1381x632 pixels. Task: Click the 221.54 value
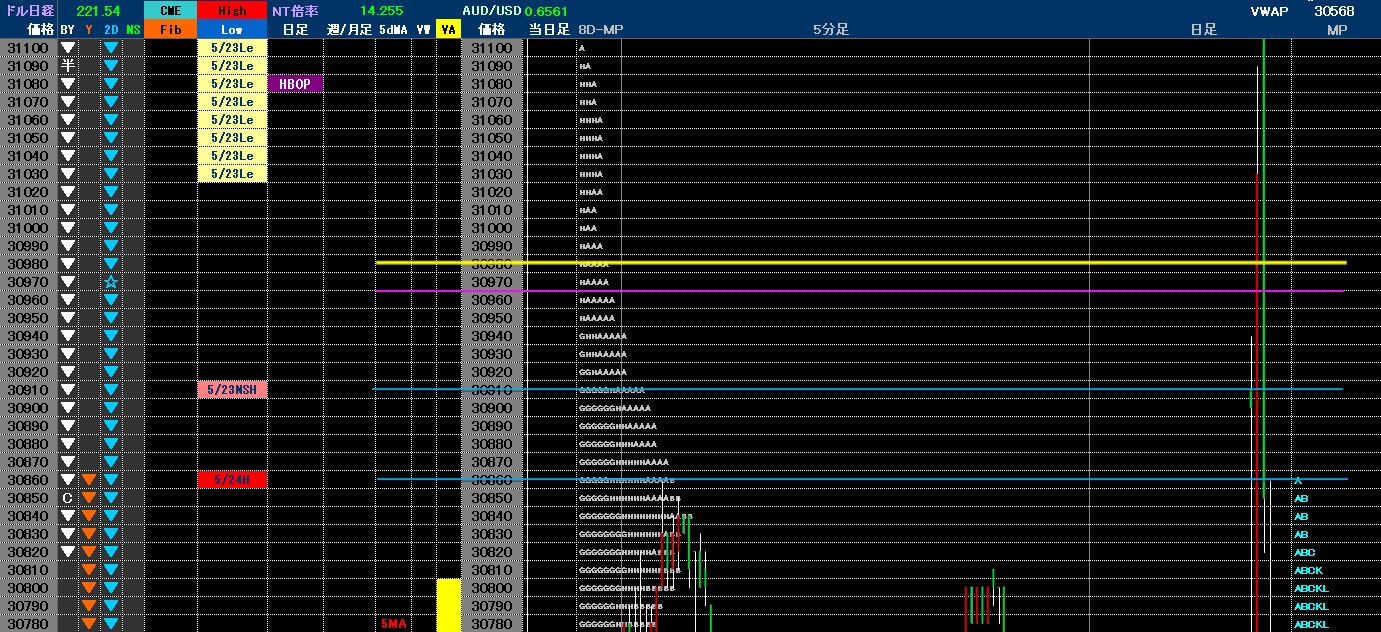pyautogui.click(x=98, y=11)
